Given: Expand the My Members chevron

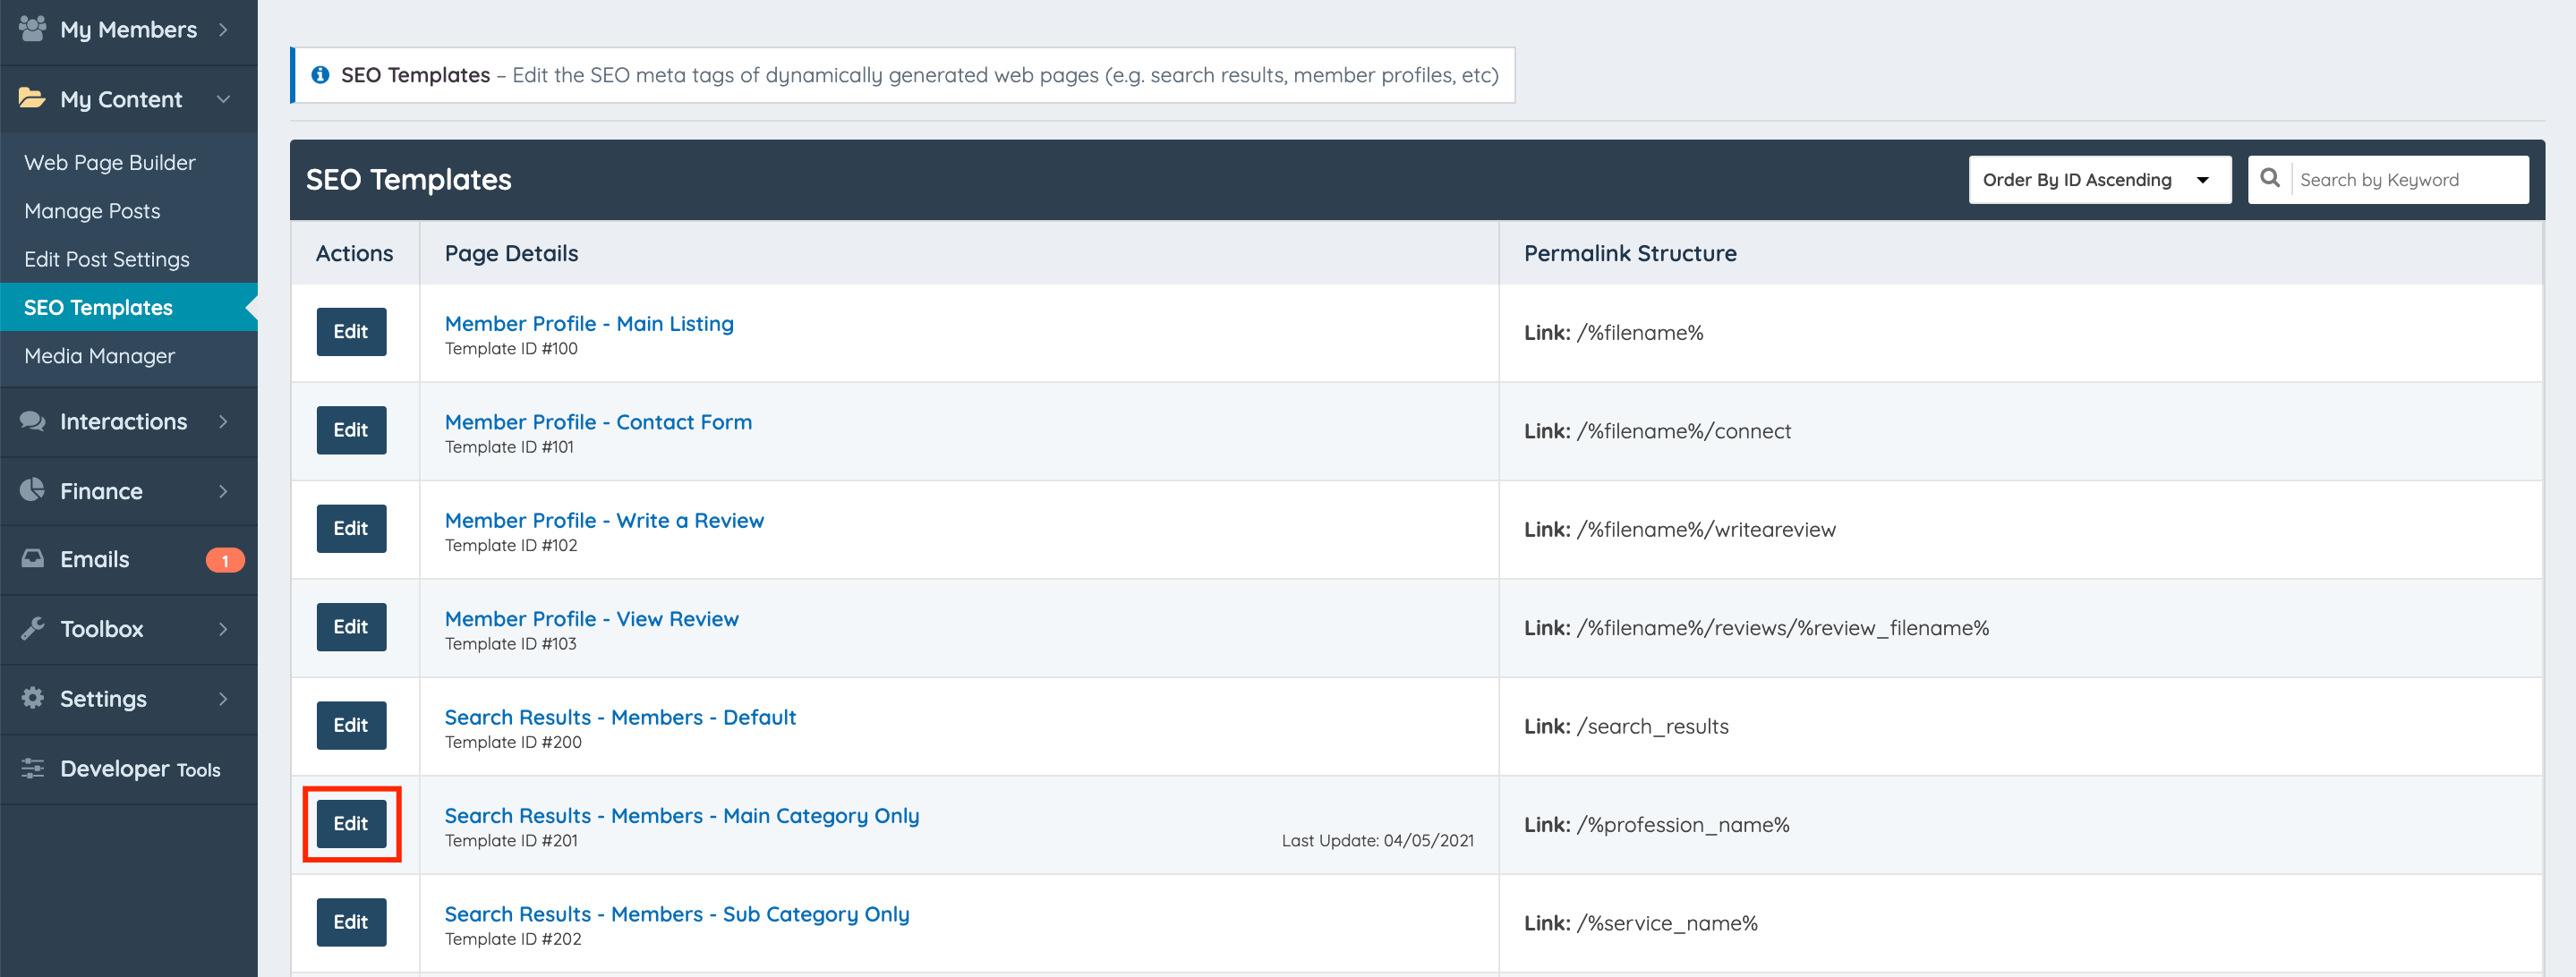Looking at the screenshot, I should point(223,30).
